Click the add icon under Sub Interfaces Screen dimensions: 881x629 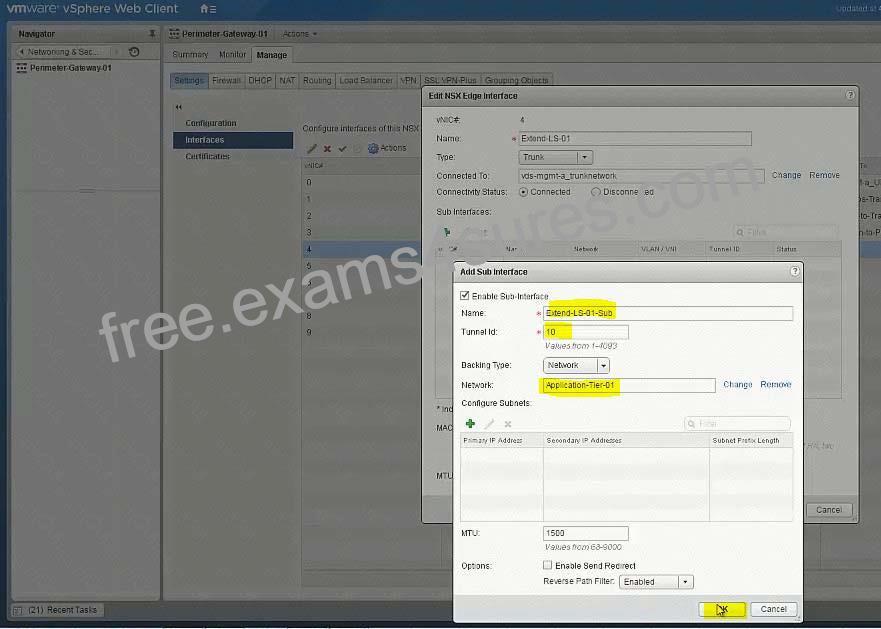tap(447, 232)
